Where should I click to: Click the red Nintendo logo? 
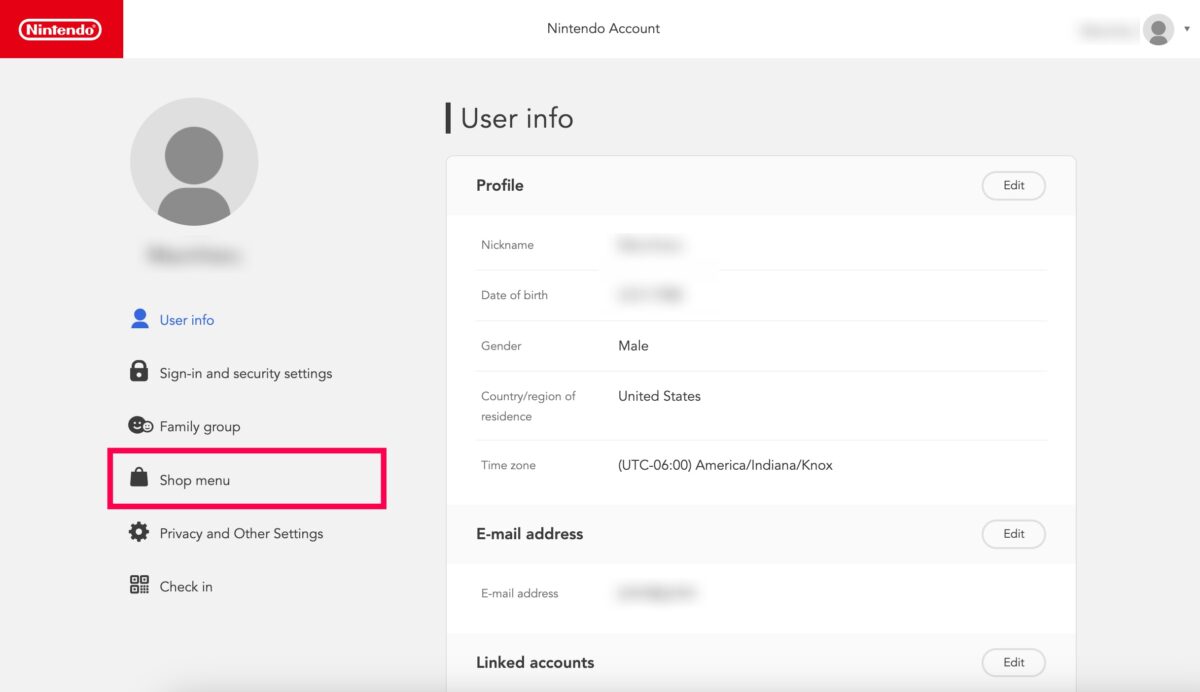point(61,29)
